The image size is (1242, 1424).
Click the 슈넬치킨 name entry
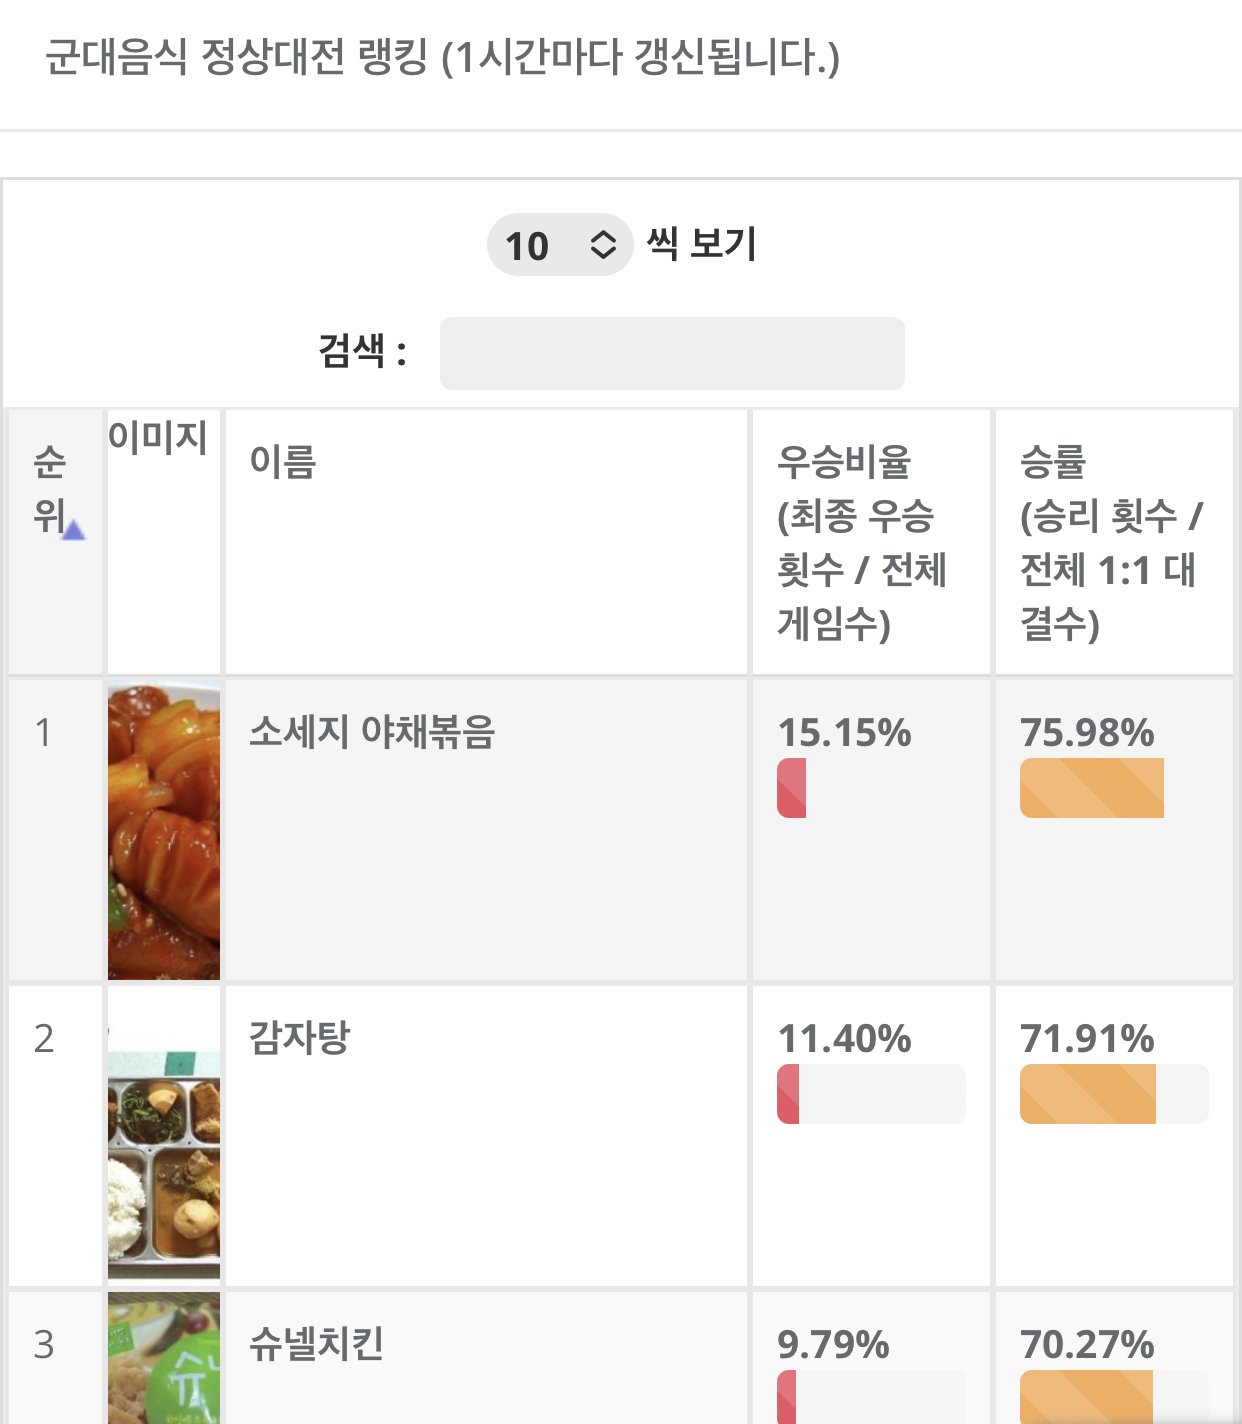tap(316, 1344)
